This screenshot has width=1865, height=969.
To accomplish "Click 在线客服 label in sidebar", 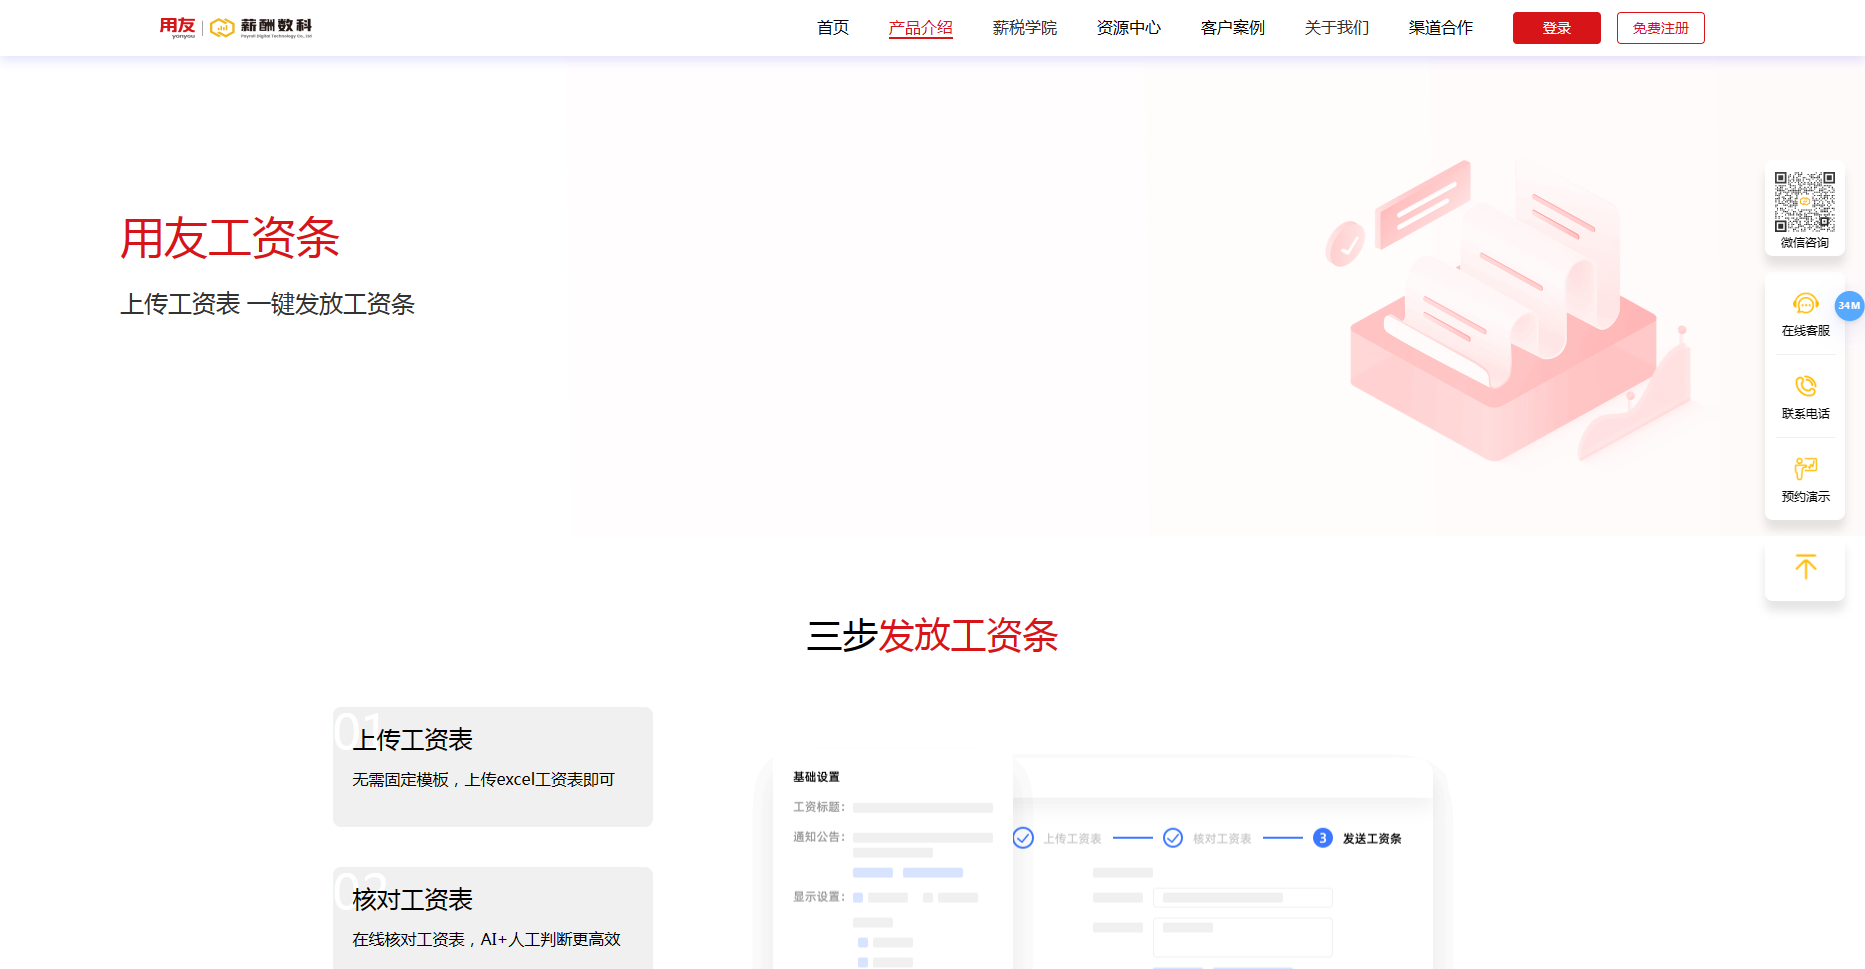I will coord(1805,331).
